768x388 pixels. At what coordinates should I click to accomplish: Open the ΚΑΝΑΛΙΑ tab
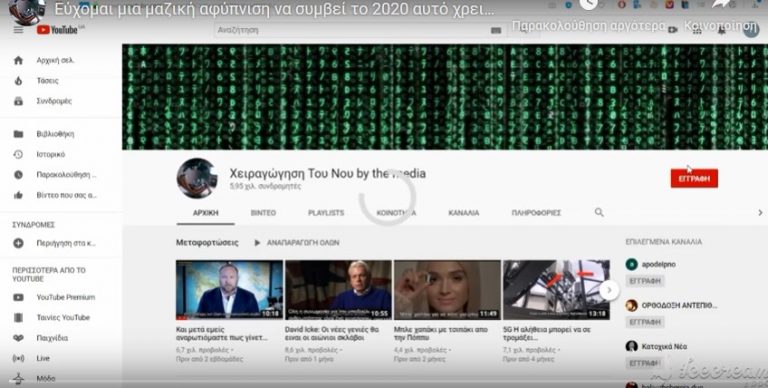[x=464, y=213]
